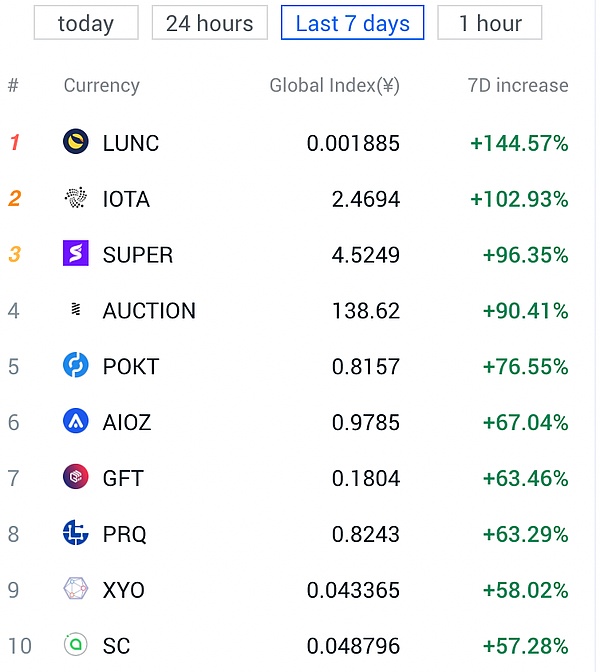Open the AUCTION currency name link

[x=149, y=311]
